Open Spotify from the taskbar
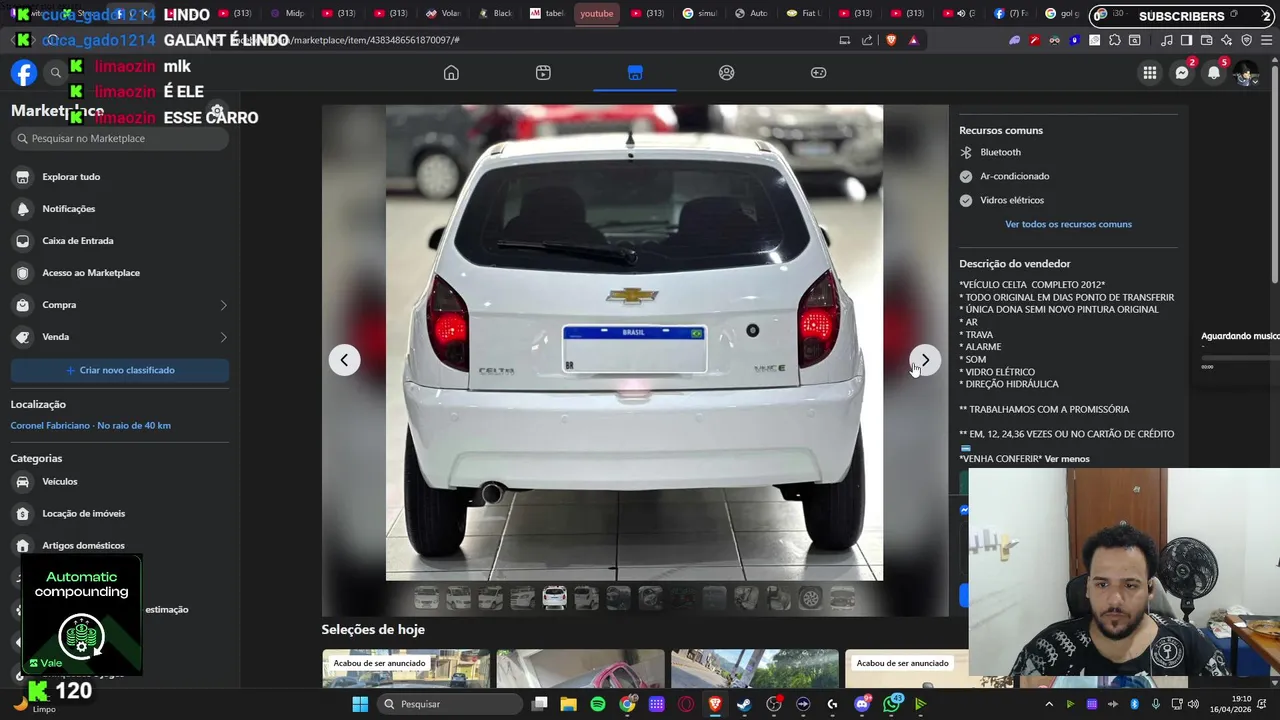 click(x=598, y=704)
